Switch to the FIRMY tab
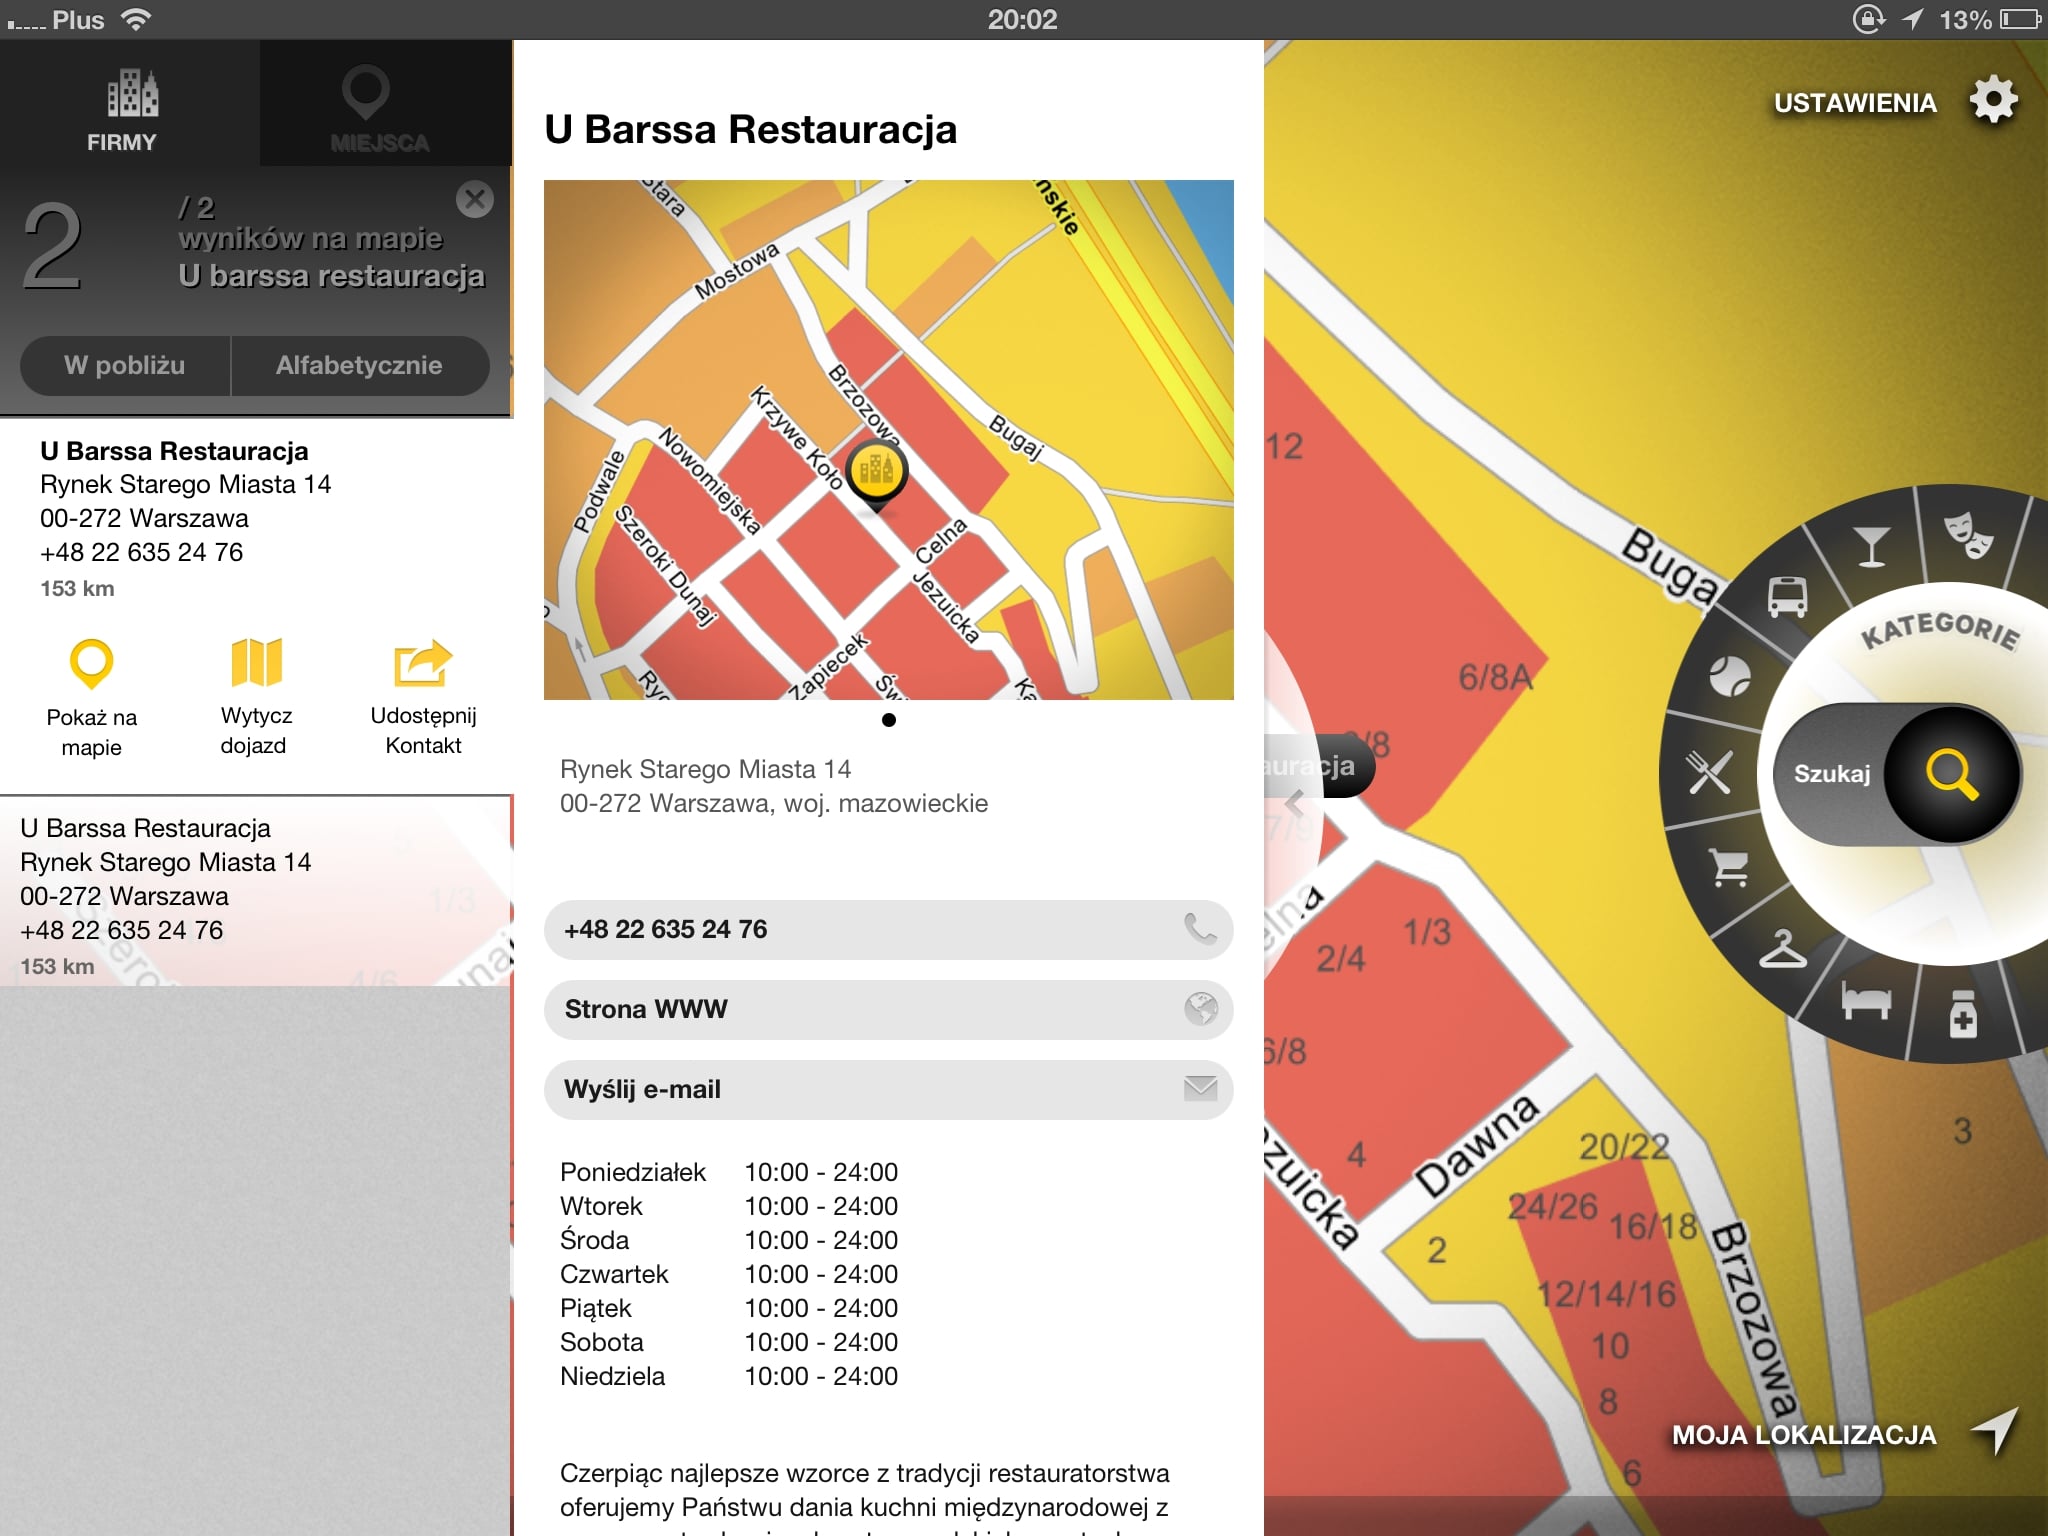The height and width of the screenshot is (1536, 2048). tap(130, 104)
